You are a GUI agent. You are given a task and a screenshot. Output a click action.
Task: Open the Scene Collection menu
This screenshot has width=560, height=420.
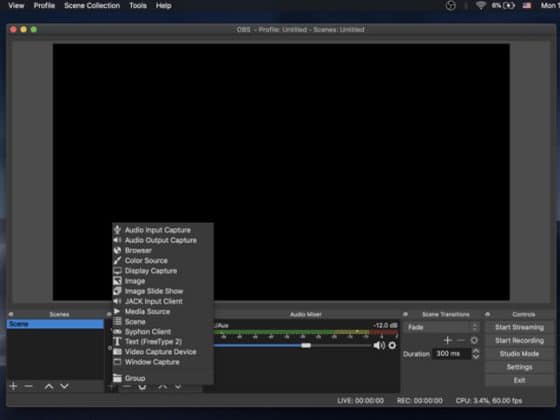click(x=92, y=5)
